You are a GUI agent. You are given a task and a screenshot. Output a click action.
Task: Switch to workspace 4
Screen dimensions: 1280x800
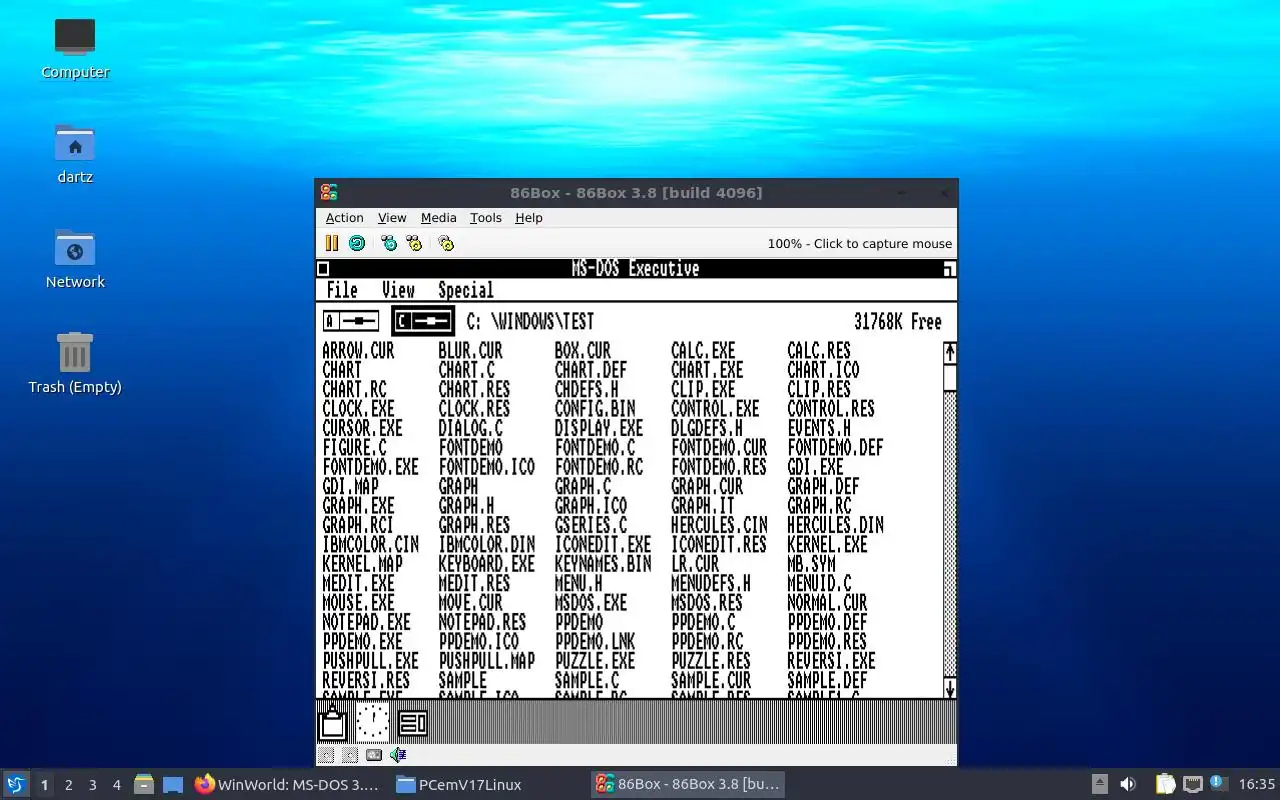coord(116,785)
